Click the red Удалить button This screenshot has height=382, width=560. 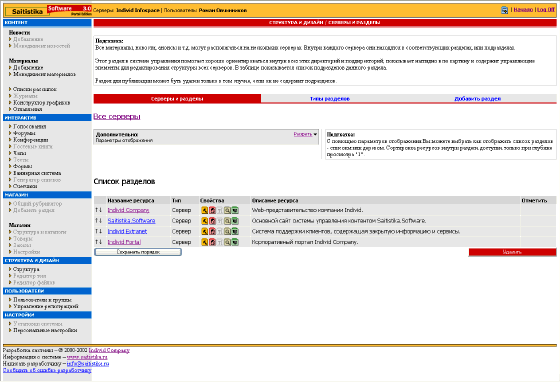[x=512, y=252]
